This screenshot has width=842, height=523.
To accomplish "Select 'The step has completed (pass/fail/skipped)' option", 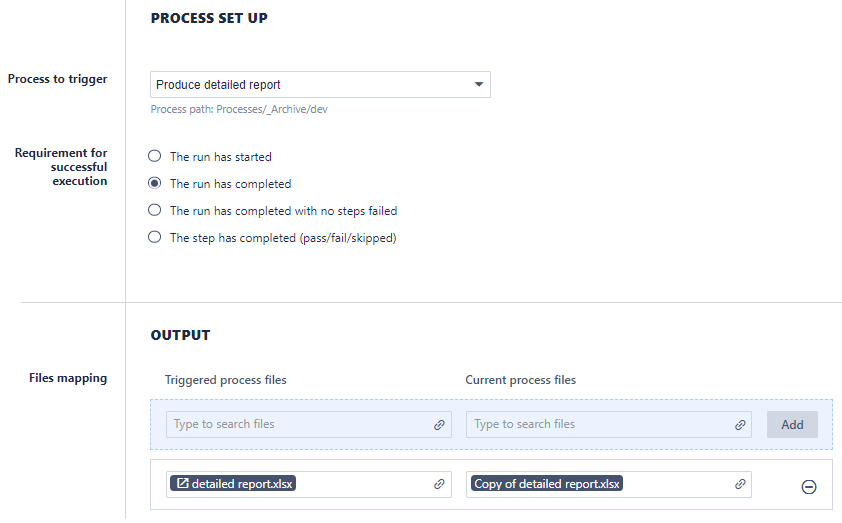I will click(x=154, y=238).
